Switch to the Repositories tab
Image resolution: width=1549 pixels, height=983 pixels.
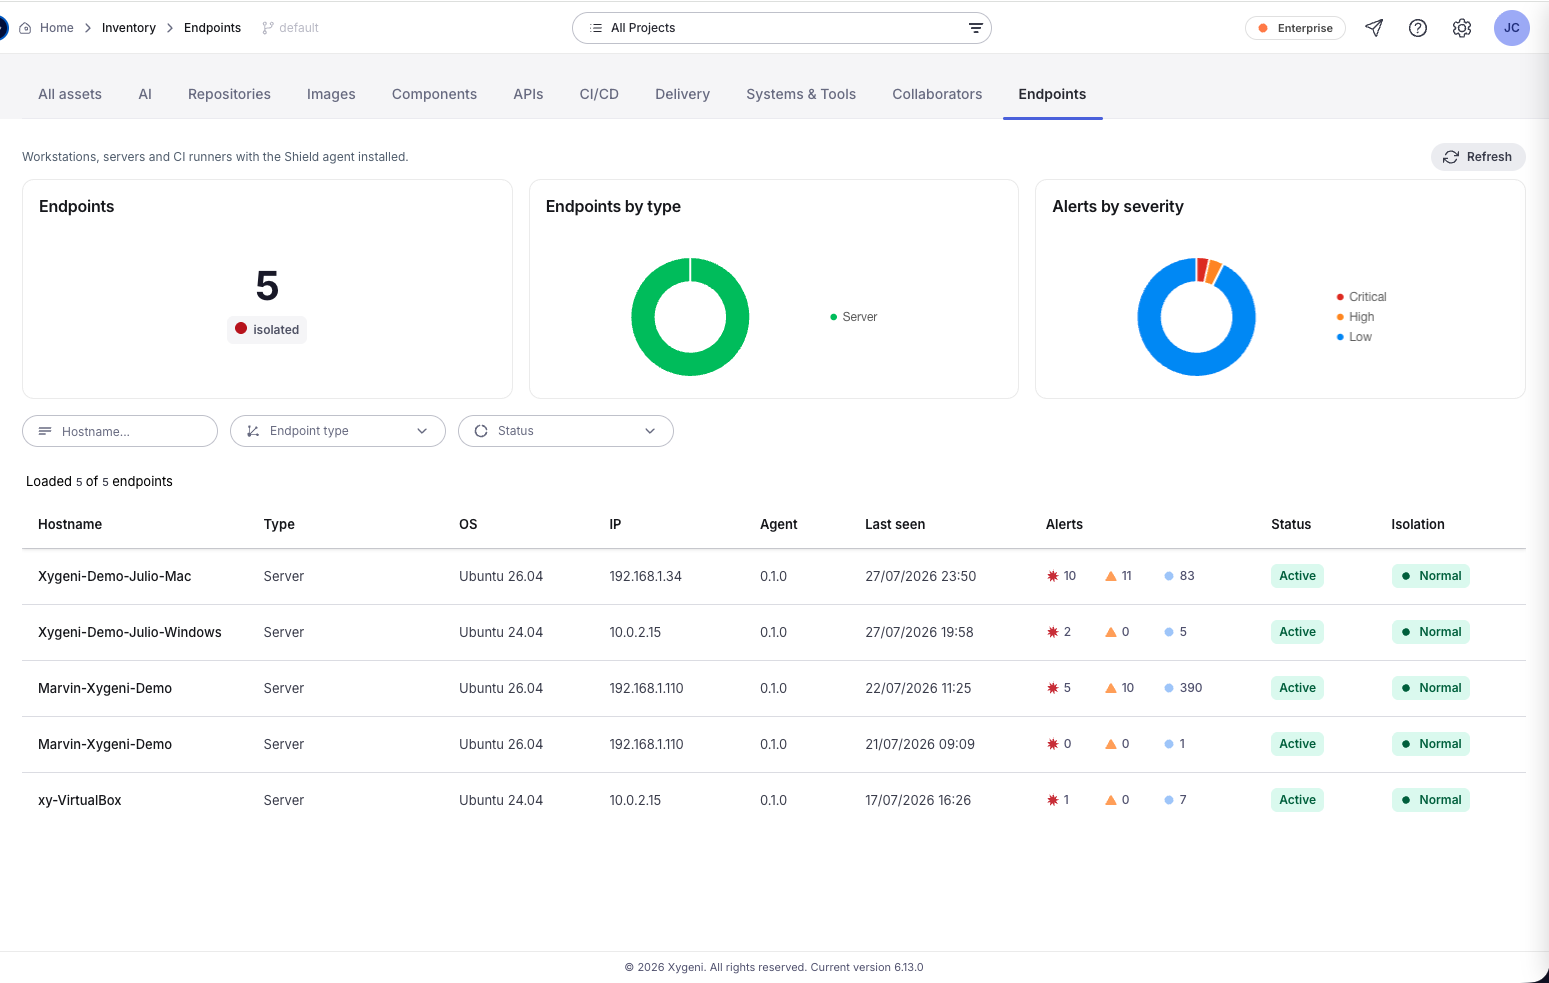(x=229, y=94)
